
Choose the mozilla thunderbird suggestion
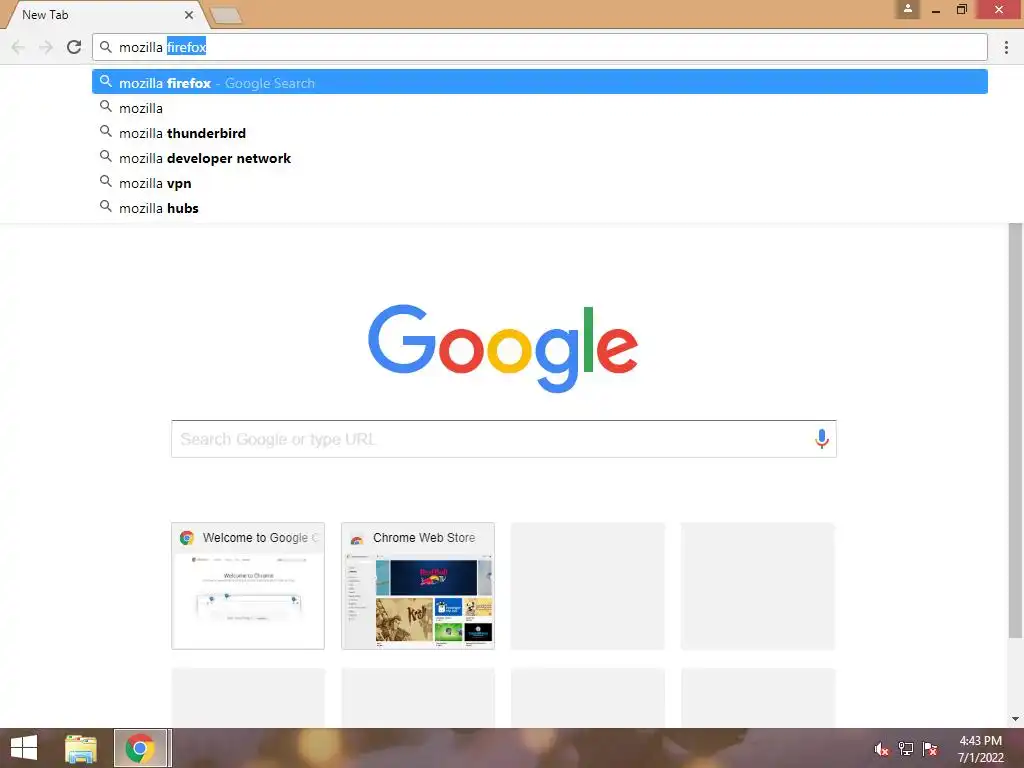[539, 133]
